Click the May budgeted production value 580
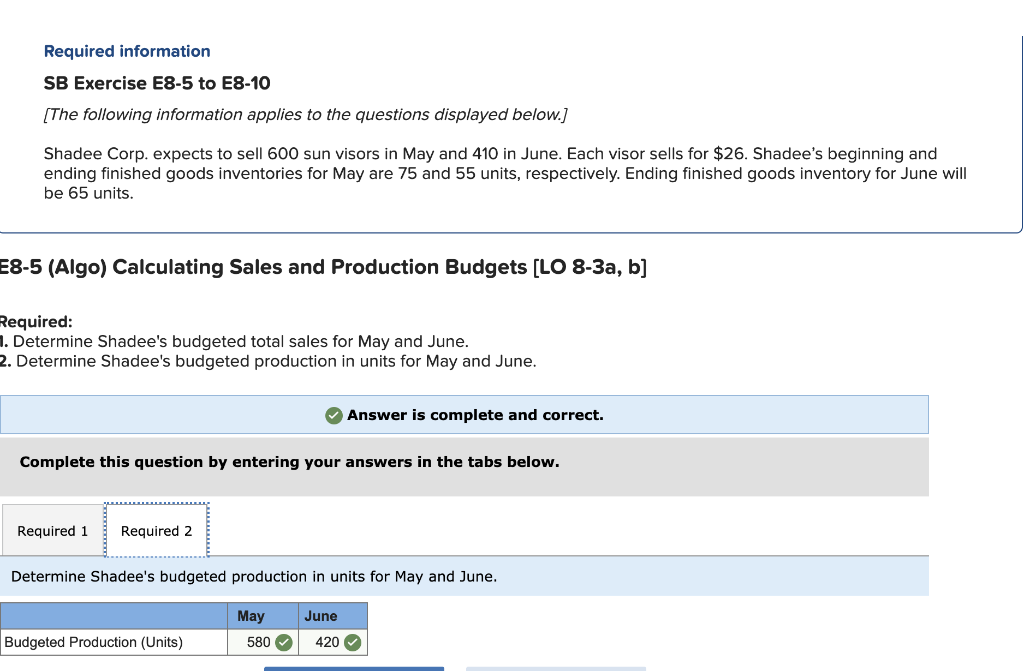 click(x=259, y=642)
